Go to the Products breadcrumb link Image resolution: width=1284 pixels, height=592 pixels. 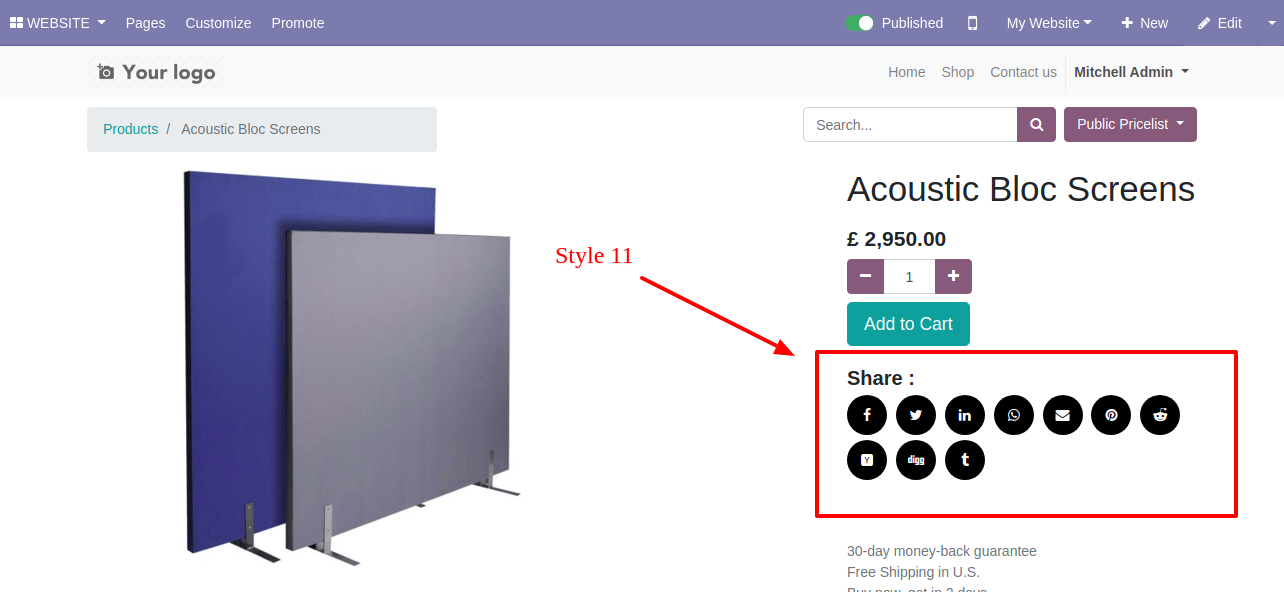click(131, 129)
